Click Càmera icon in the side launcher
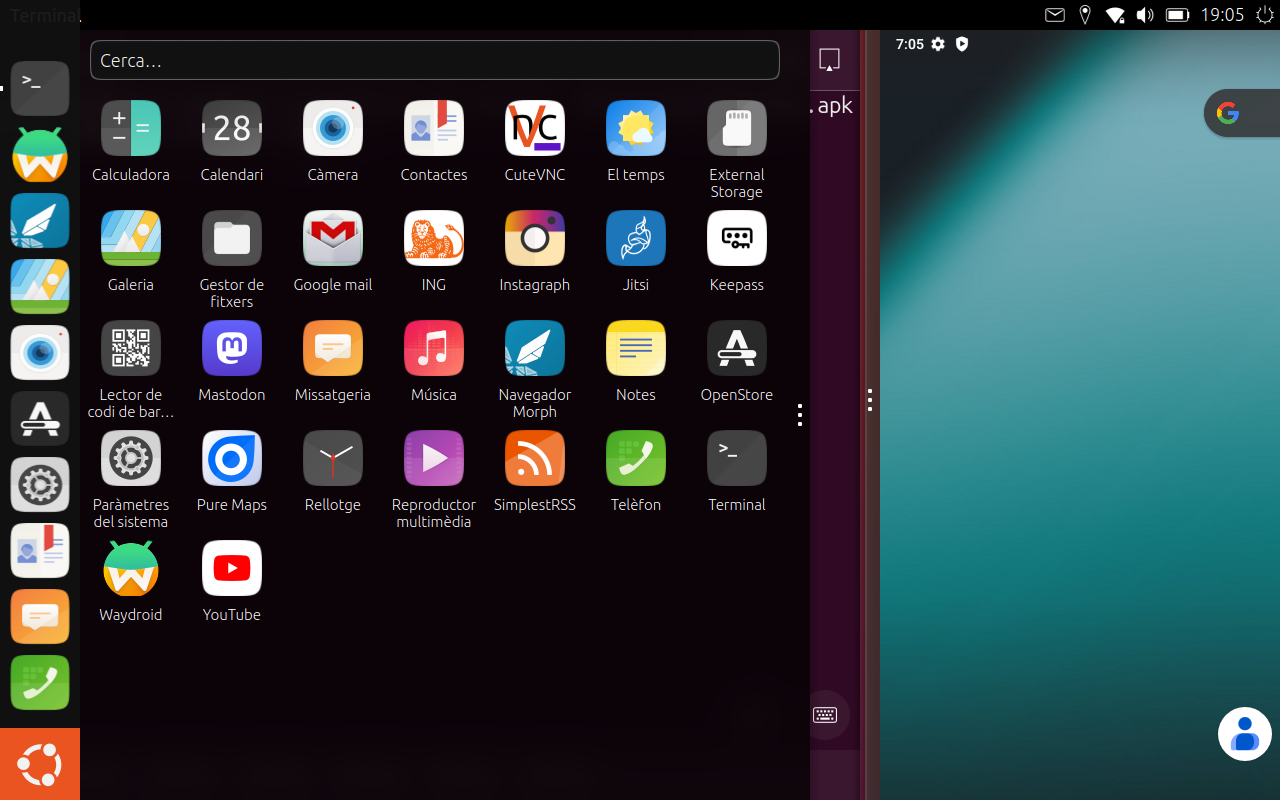This screenshot has width=1280, height=800. pos(40,352)
